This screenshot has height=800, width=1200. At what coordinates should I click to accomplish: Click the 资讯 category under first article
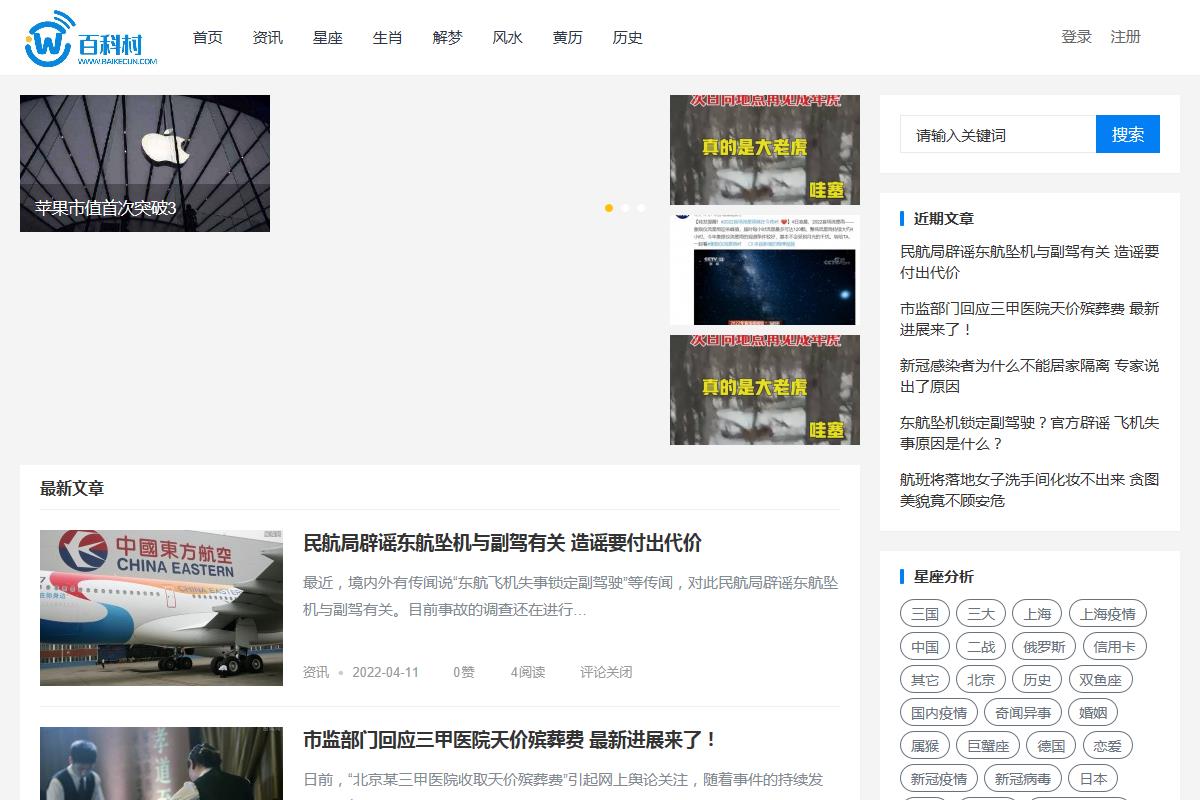(x=316, y=672)
